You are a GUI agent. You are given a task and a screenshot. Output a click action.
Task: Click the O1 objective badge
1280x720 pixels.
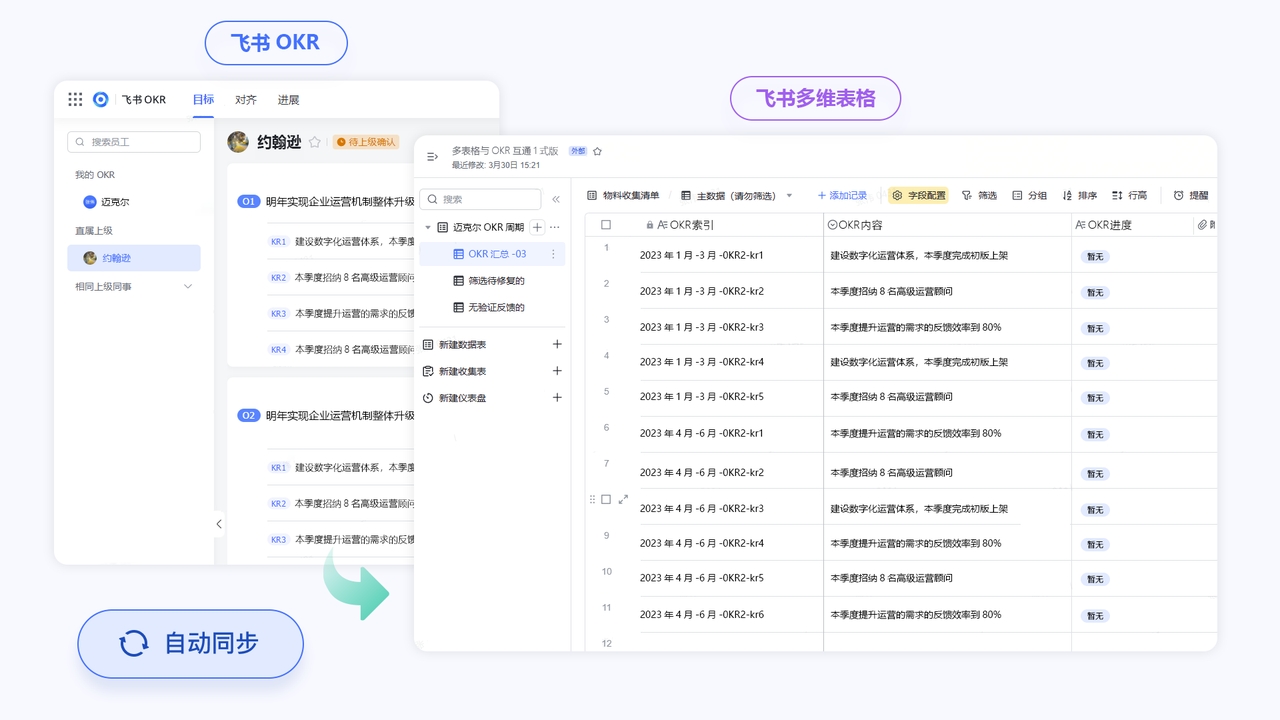[248, 201]
